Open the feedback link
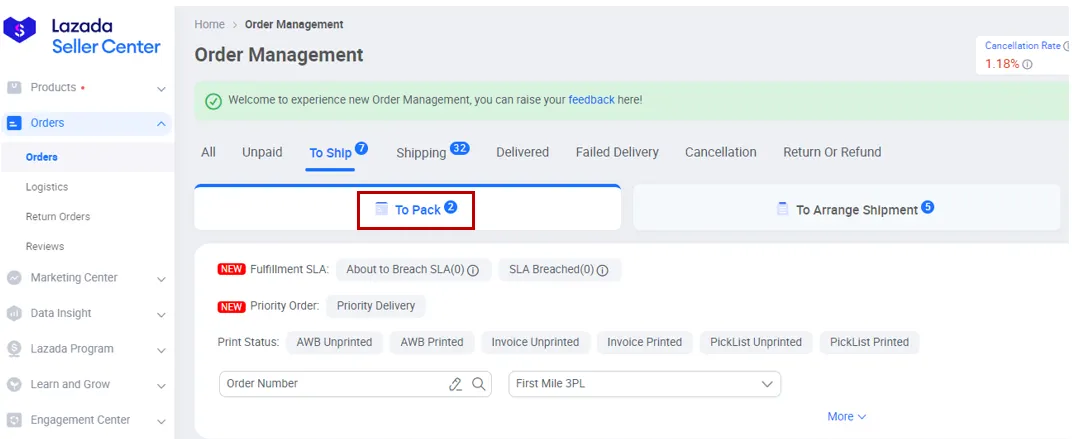The image size is (1072, 439). (x=591, y=100)
